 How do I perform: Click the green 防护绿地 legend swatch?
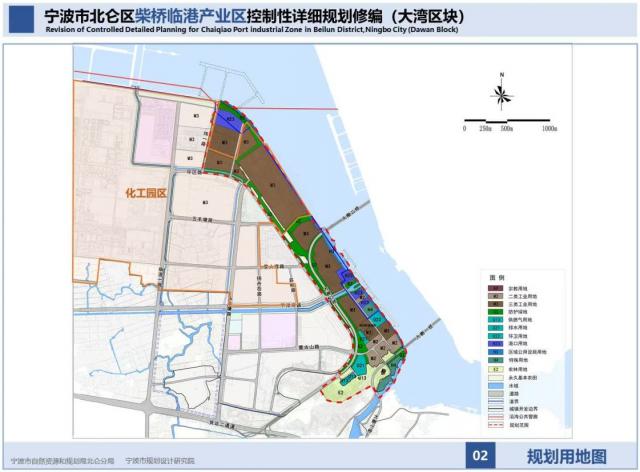[x=493, y=314]
